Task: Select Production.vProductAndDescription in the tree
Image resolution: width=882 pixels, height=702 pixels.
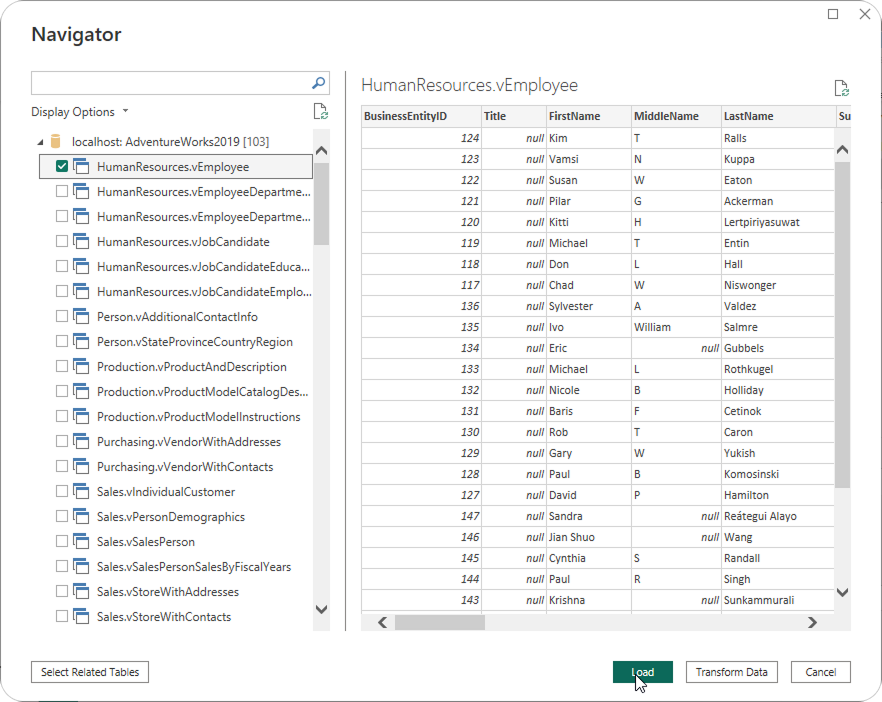Action: (191, 367)
